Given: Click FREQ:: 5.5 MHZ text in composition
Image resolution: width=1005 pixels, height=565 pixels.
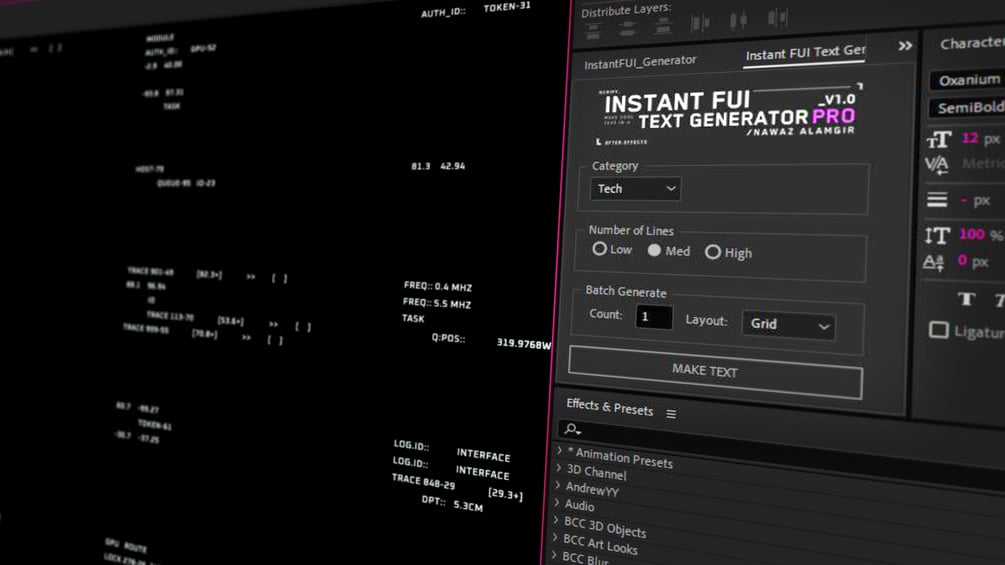Looking at the screenshot, I should point(436,303).
